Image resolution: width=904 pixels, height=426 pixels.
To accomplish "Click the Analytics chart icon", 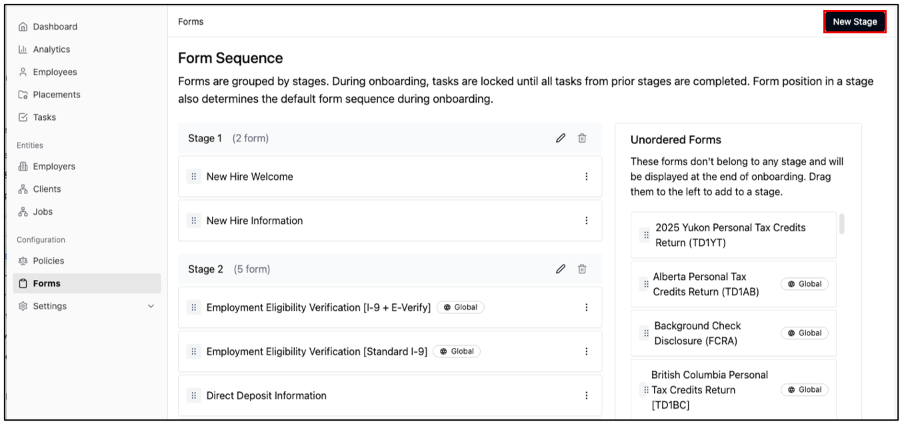I will [x=23, y=49].
